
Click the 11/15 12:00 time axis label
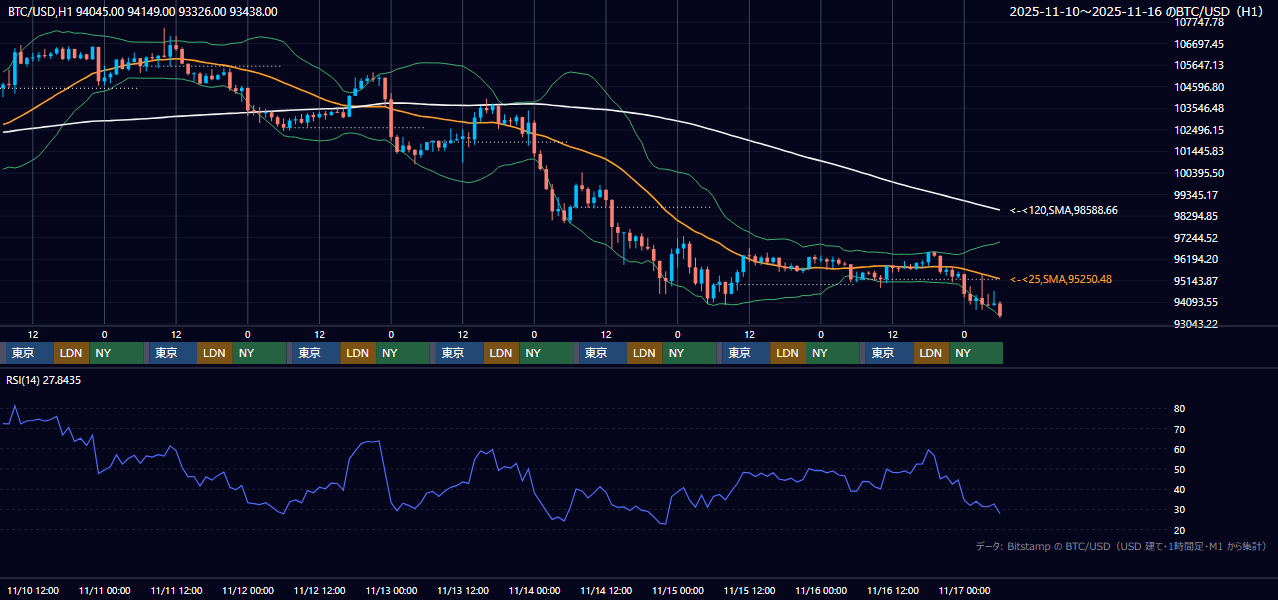tap(750, 591)
